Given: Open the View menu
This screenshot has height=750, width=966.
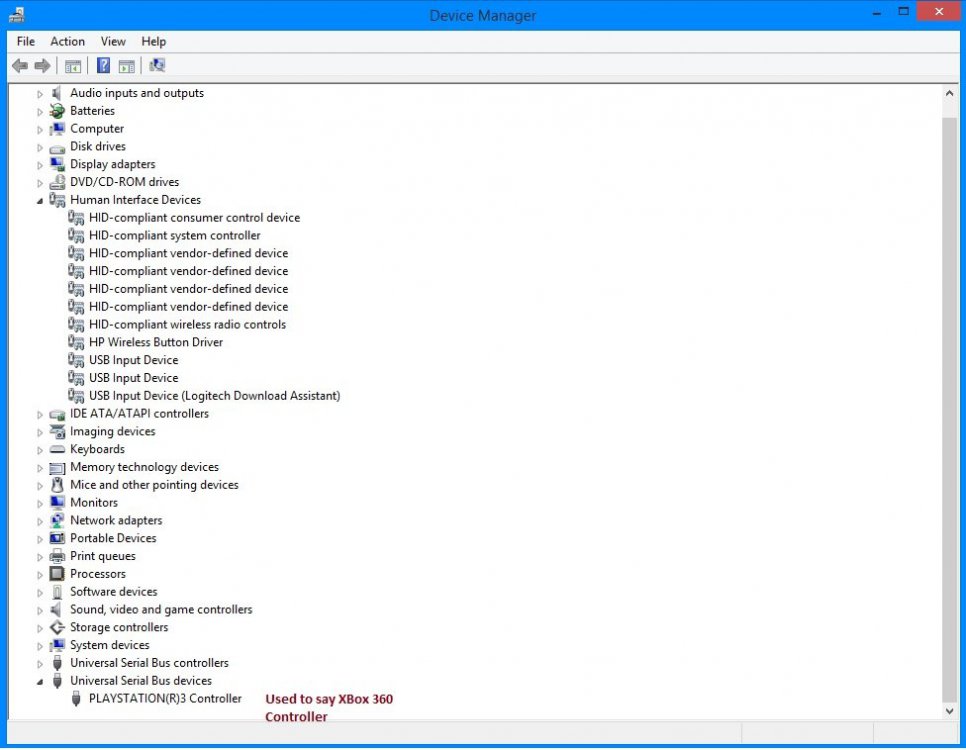Looking at the screenshot, I should click(113, 41).
